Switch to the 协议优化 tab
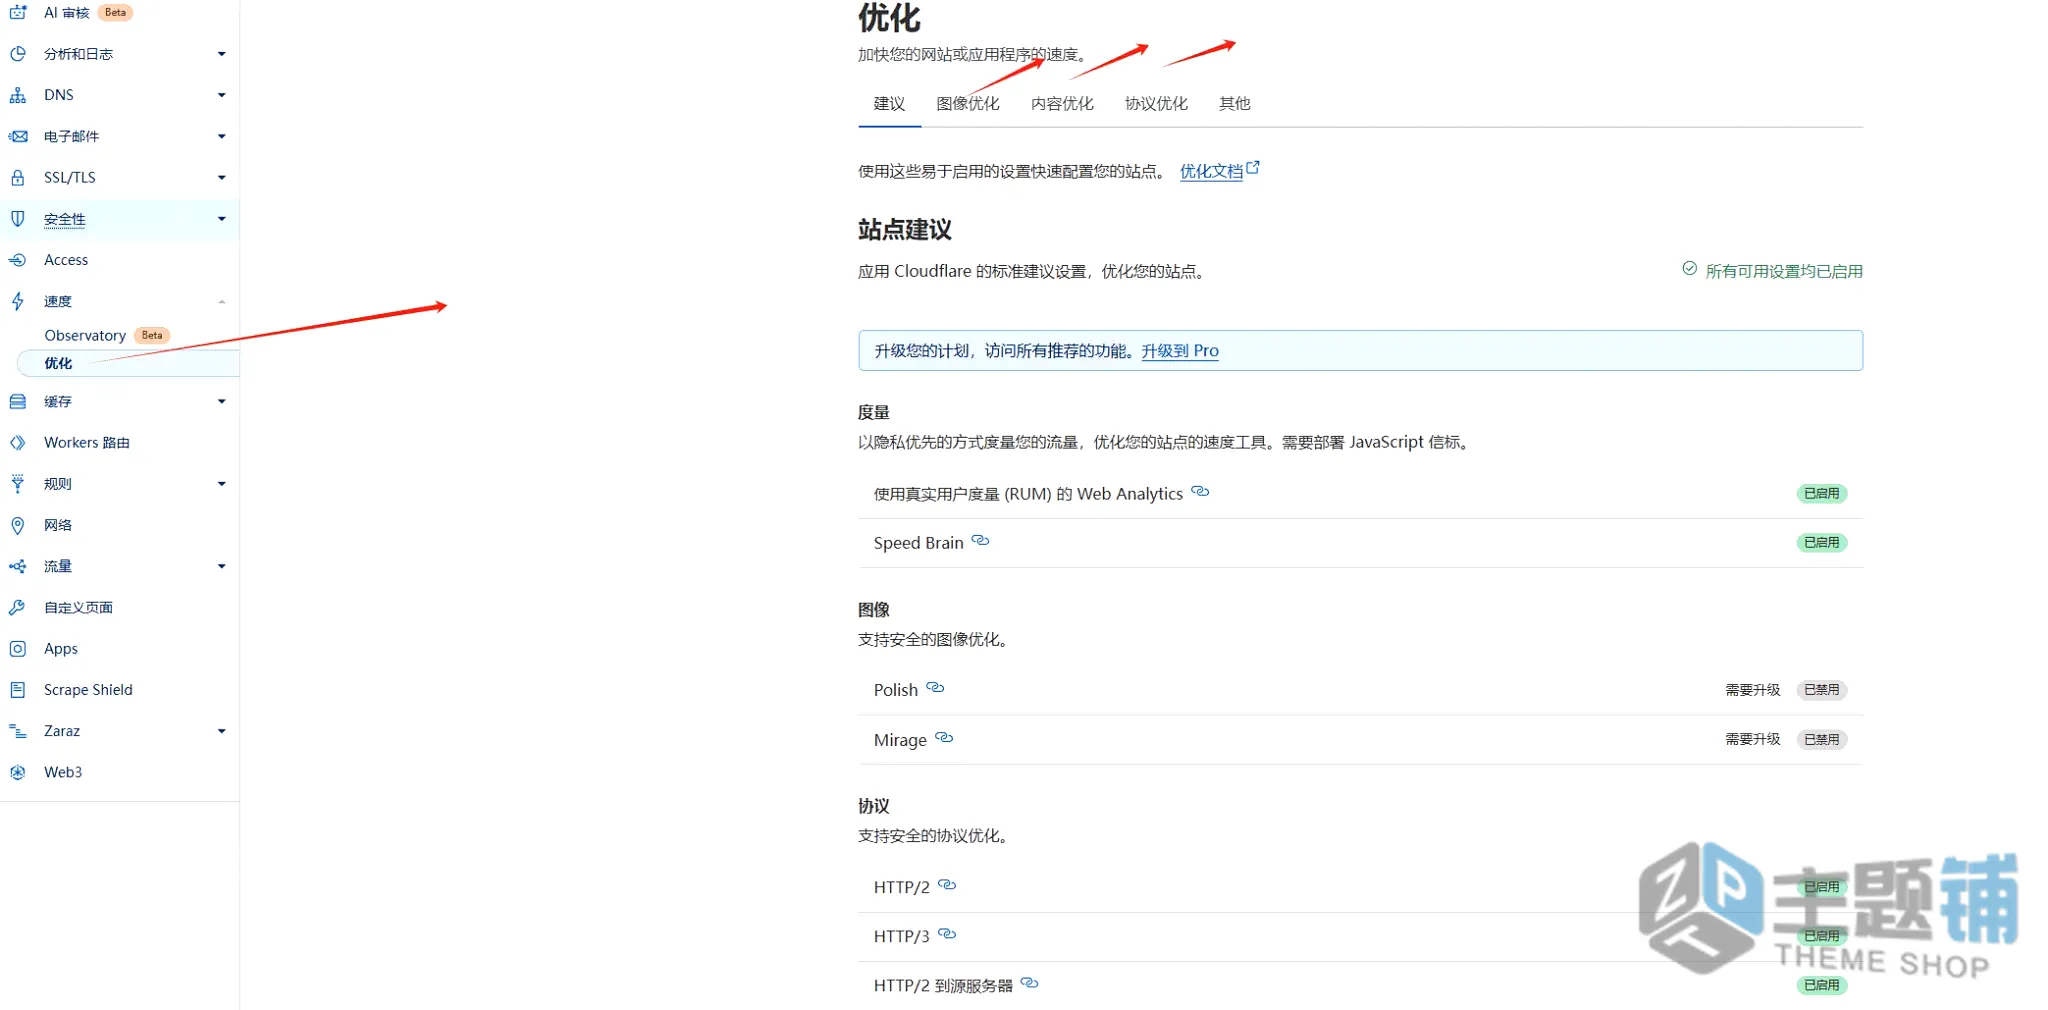Screen dimensions: 2048x1010 pos(1156,104)
